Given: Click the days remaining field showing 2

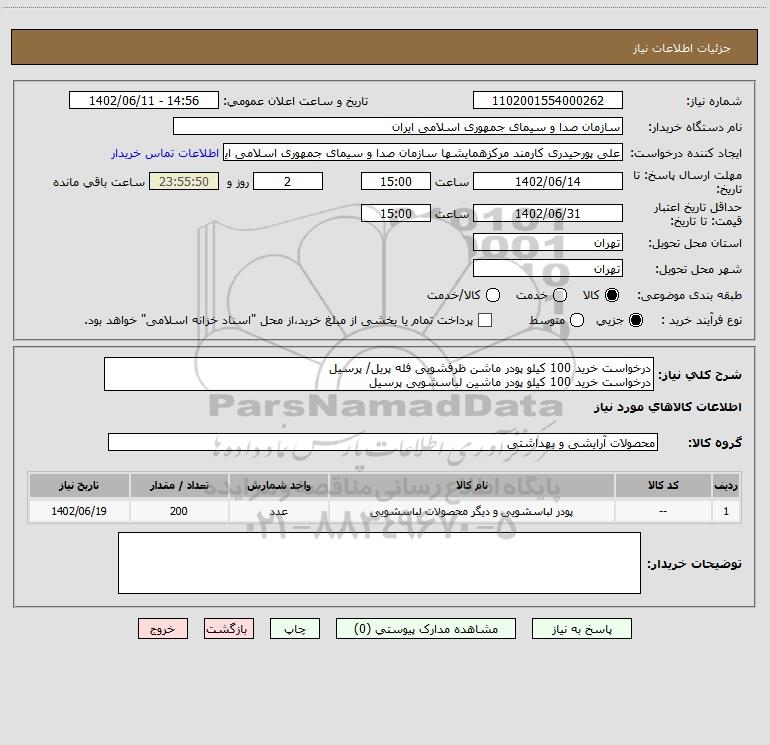Looking at the screenshot, I should (x=288, y=181).
